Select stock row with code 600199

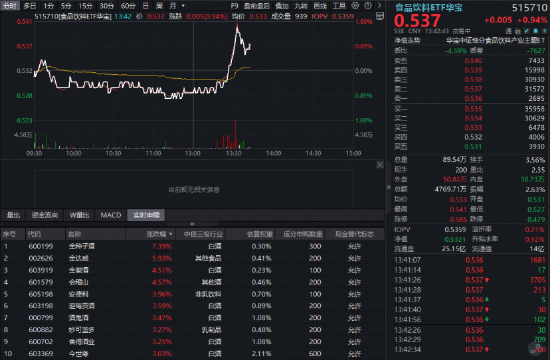pos(192,246)
